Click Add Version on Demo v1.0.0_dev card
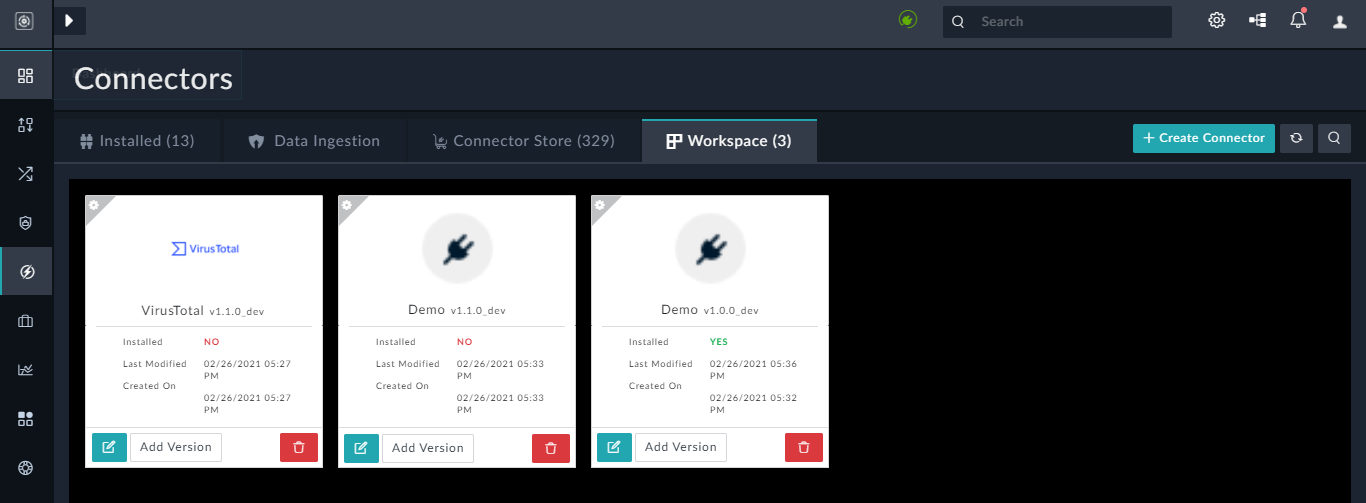 (x=681, y=447)
